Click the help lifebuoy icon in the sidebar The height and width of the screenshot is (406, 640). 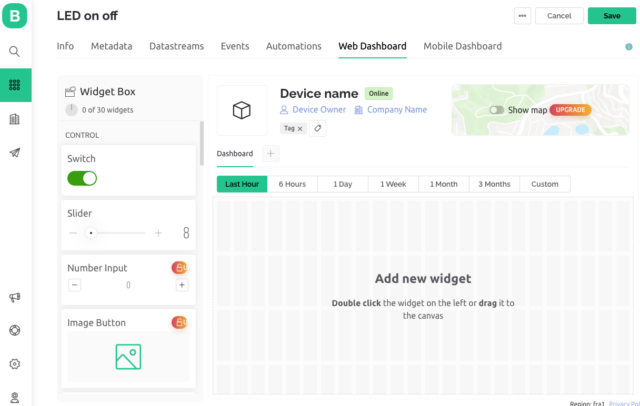coord(15,330)
